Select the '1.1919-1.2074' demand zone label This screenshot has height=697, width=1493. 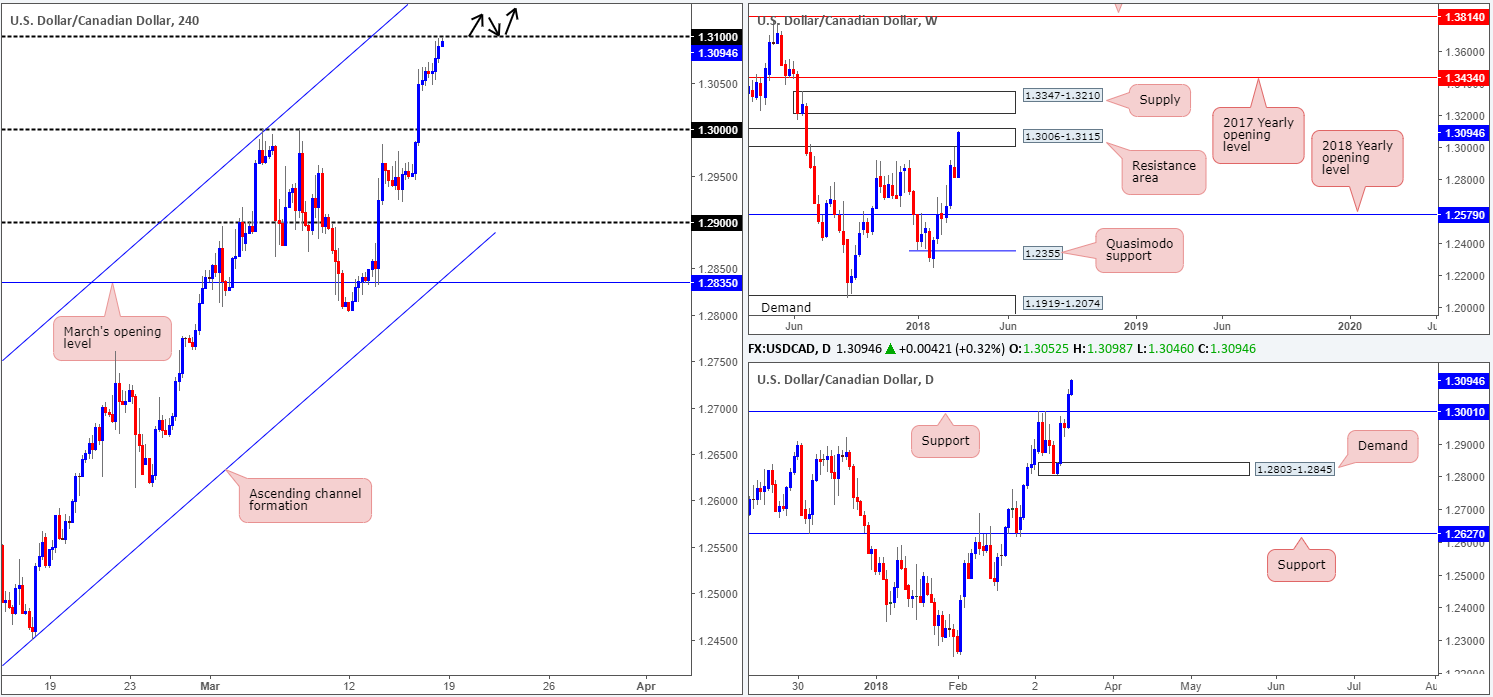1061,302
